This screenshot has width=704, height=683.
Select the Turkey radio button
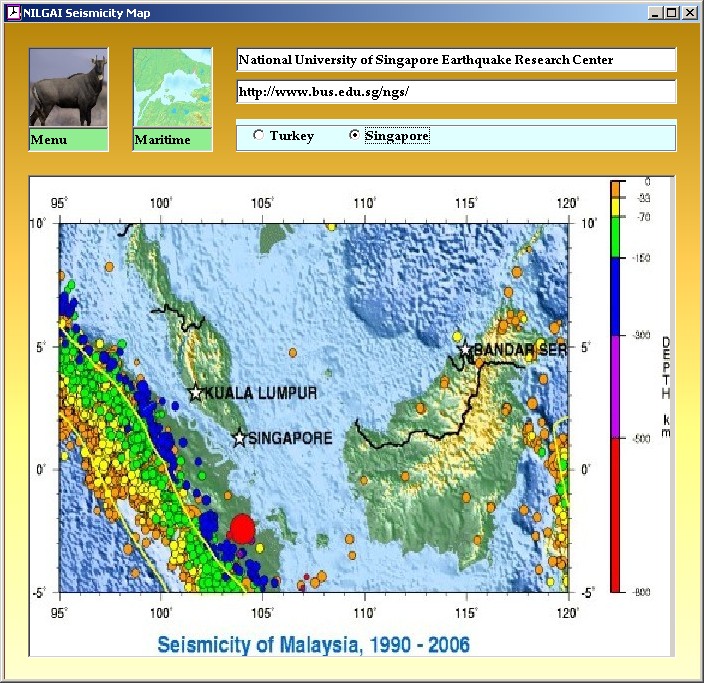pyautogui.click(x=259, y=136)
